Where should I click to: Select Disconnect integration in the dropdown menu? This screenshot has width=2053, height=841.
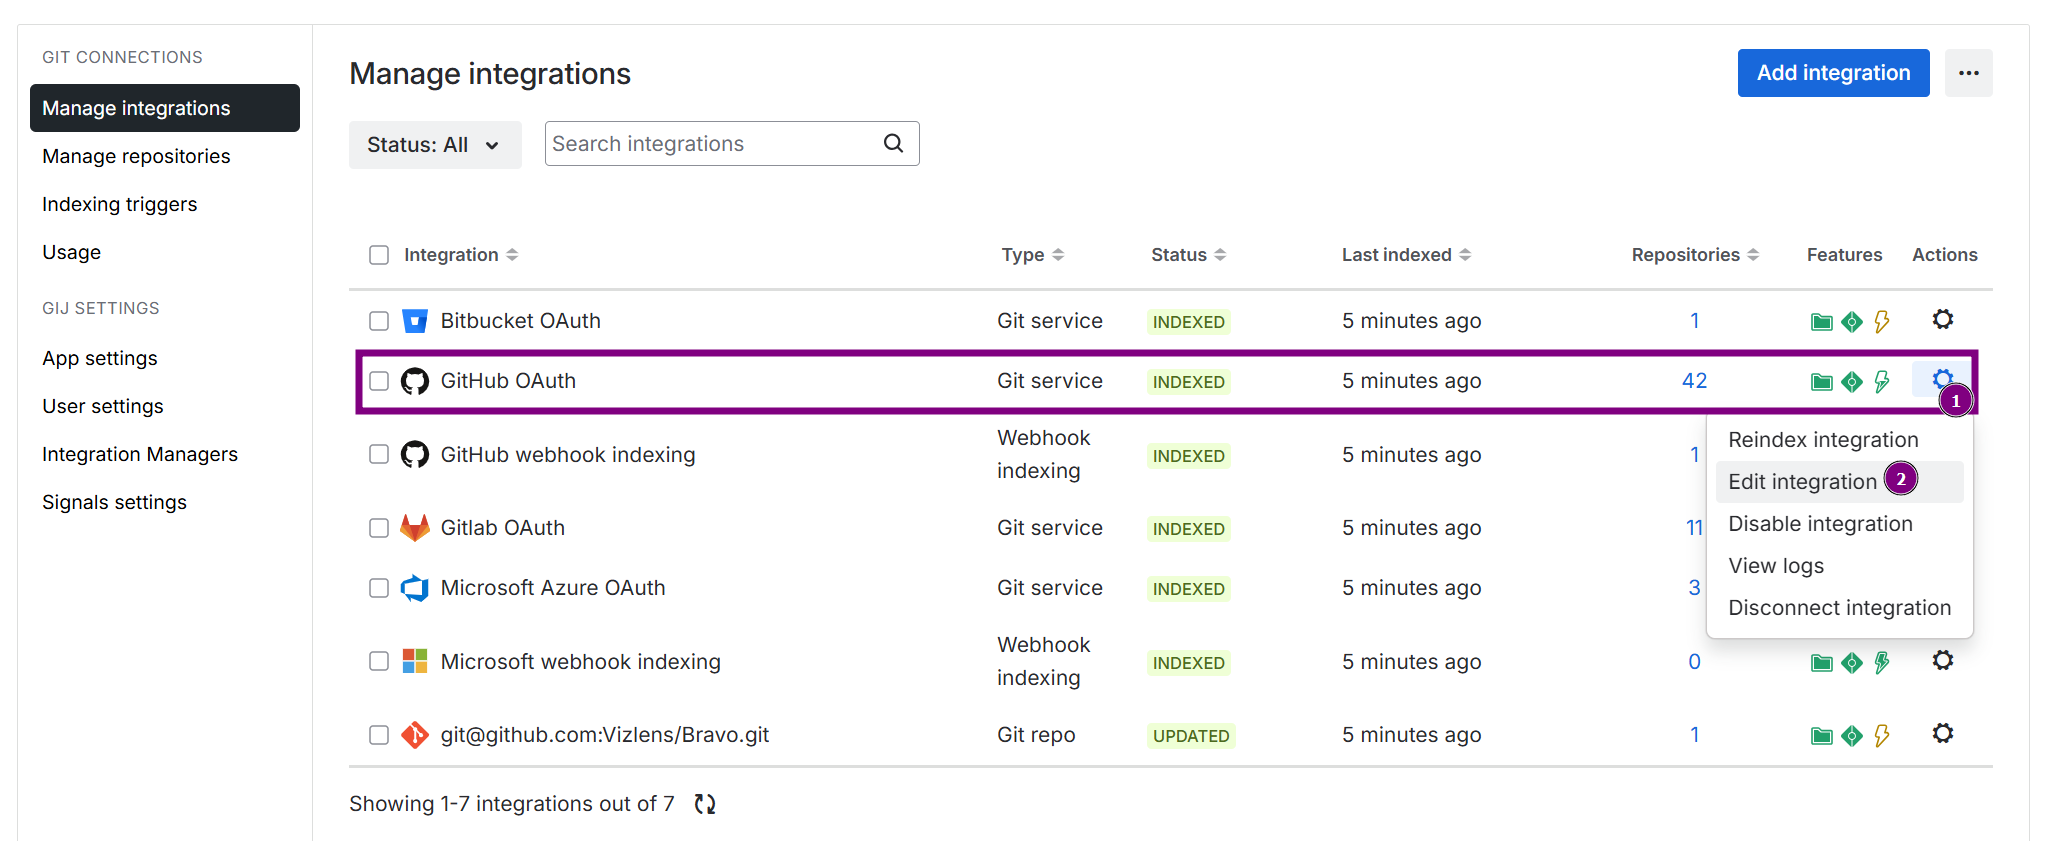pos(1839,608)
